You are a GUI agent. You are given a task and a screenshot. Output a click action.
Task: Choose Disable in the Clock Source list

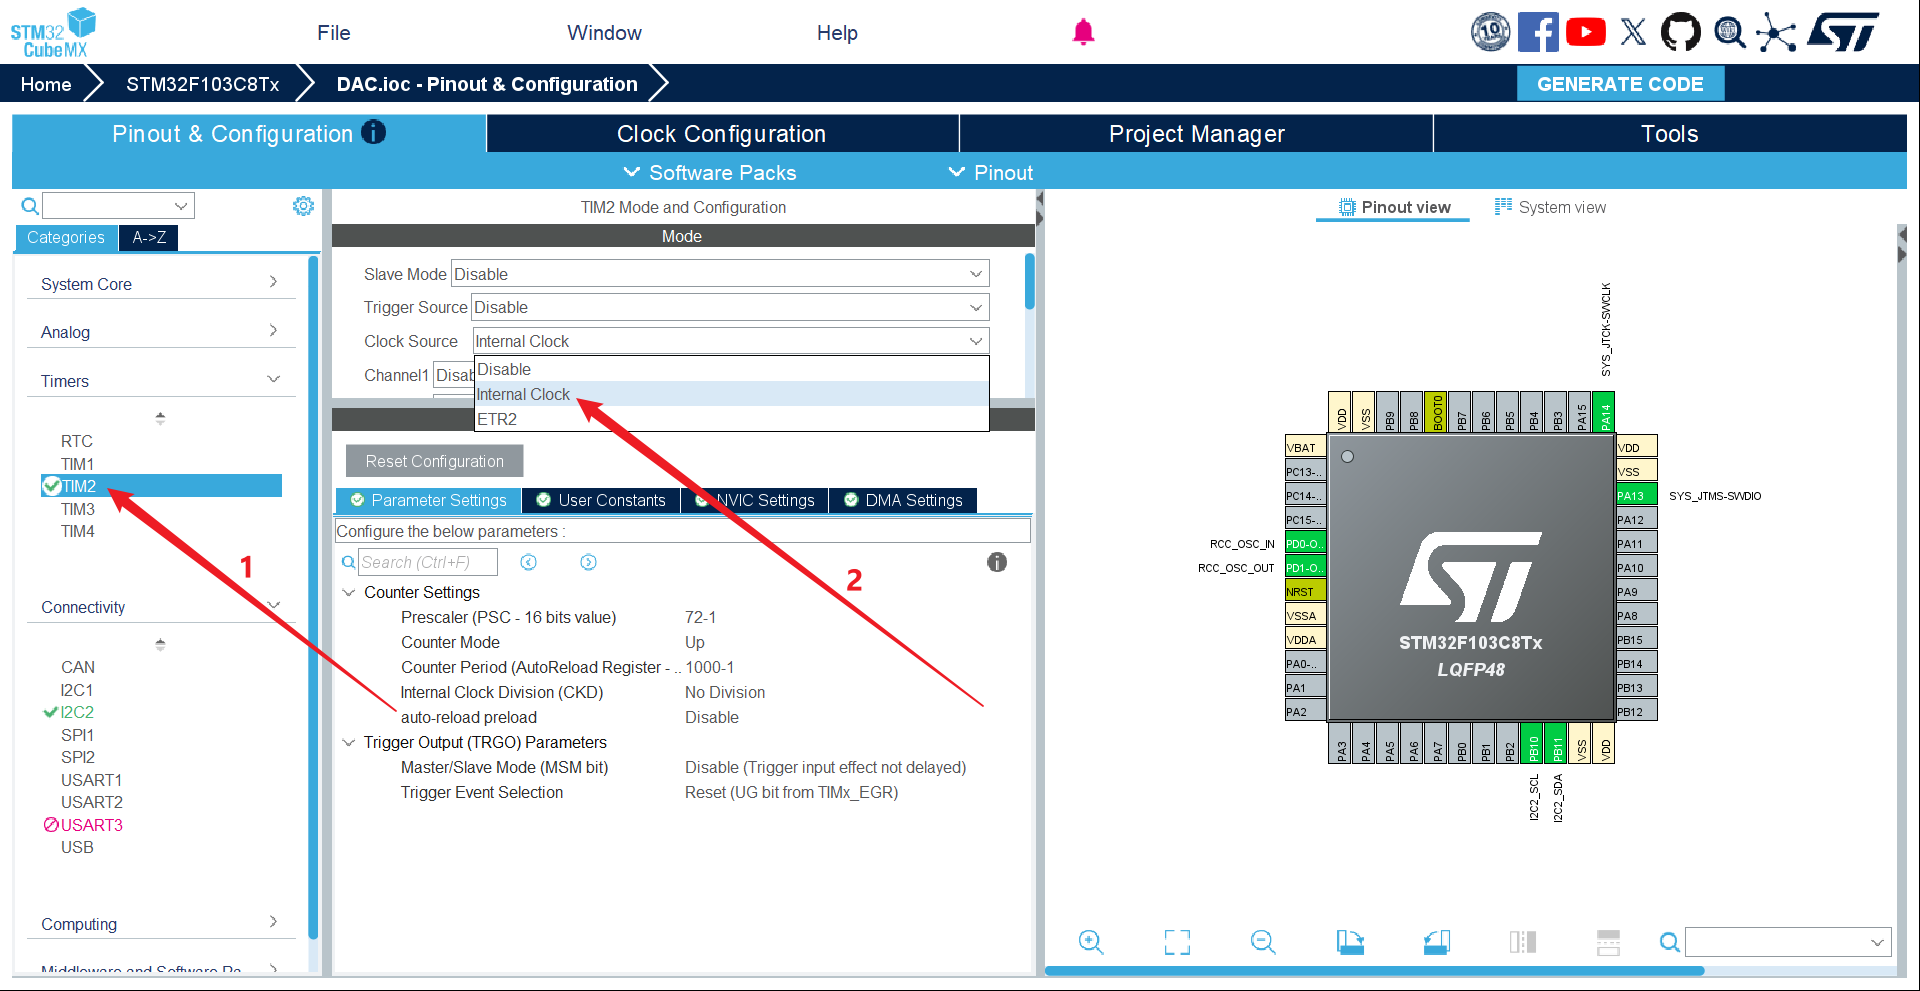click(x=731, y=369)
